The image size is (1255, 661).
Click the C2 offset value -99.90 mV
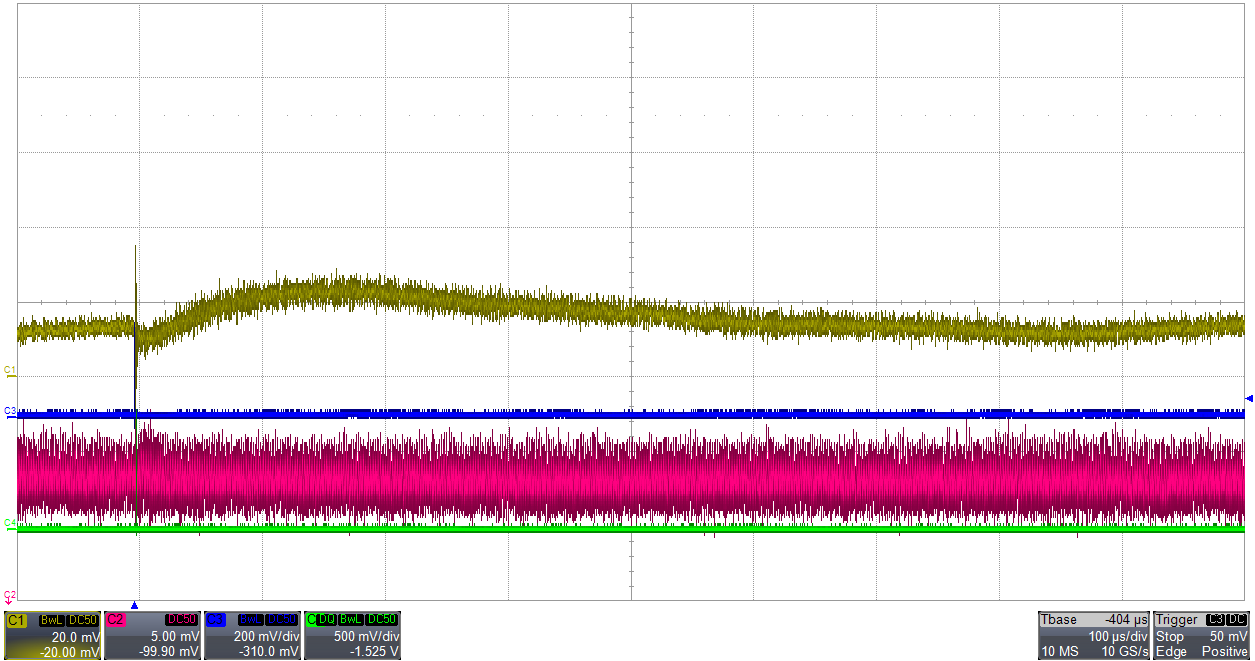(x=169, y=652)
